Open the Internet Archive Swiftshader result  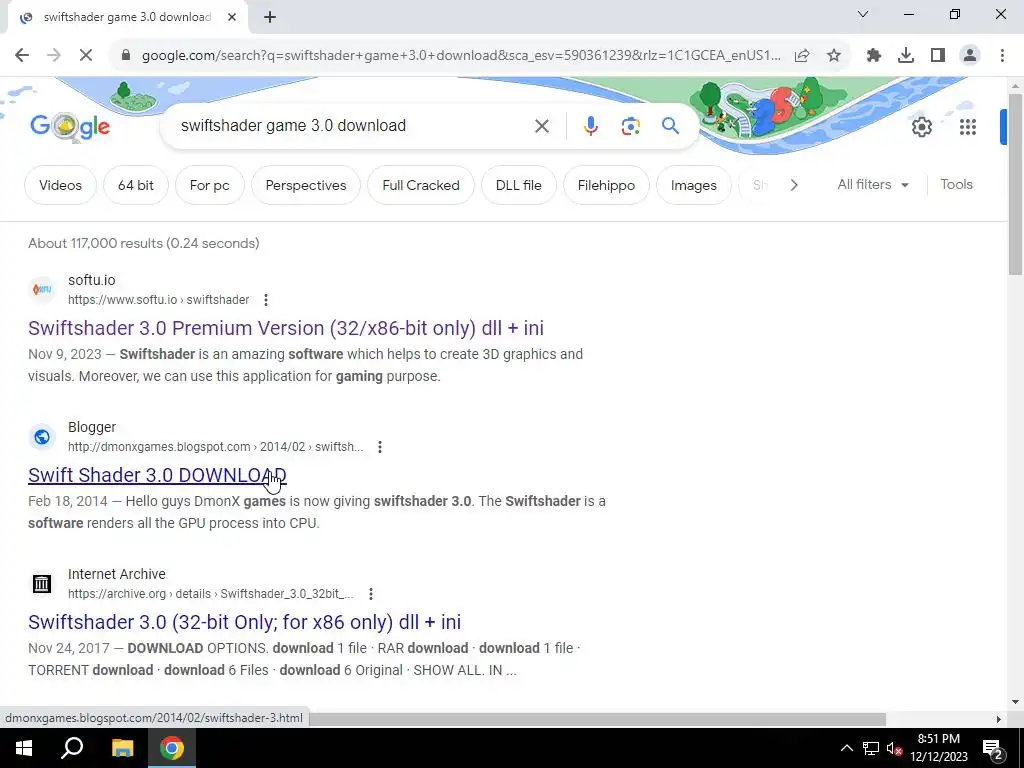coord(244,622)
